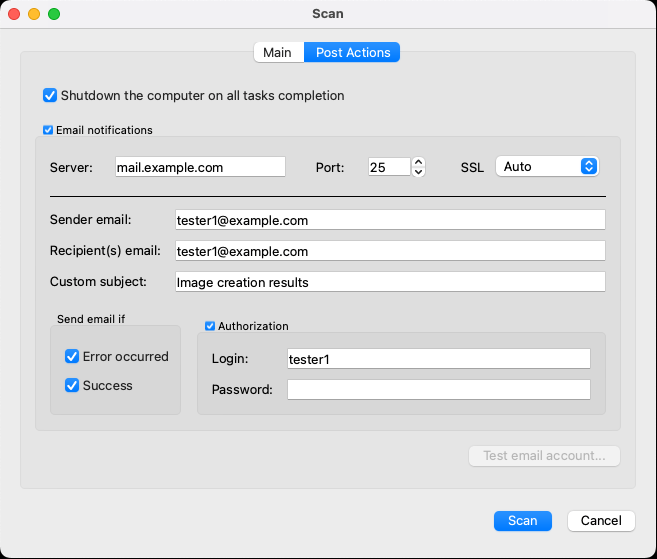Viewport: 657px width, 559px height.
Task: Select the Post Actions tab
Action: pyautogui.click(x=352, y=52)
